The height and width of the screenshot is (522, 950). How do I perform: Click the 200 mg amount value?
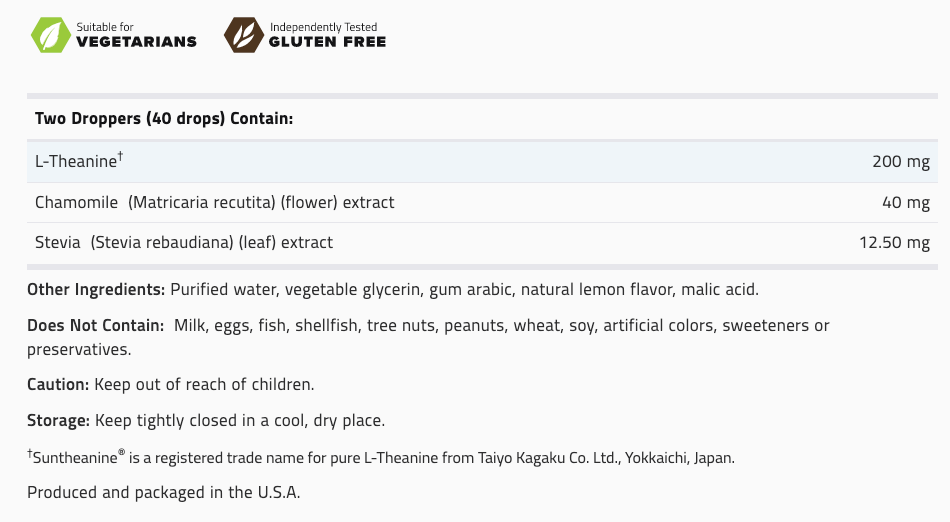click(x=901, y=162)
